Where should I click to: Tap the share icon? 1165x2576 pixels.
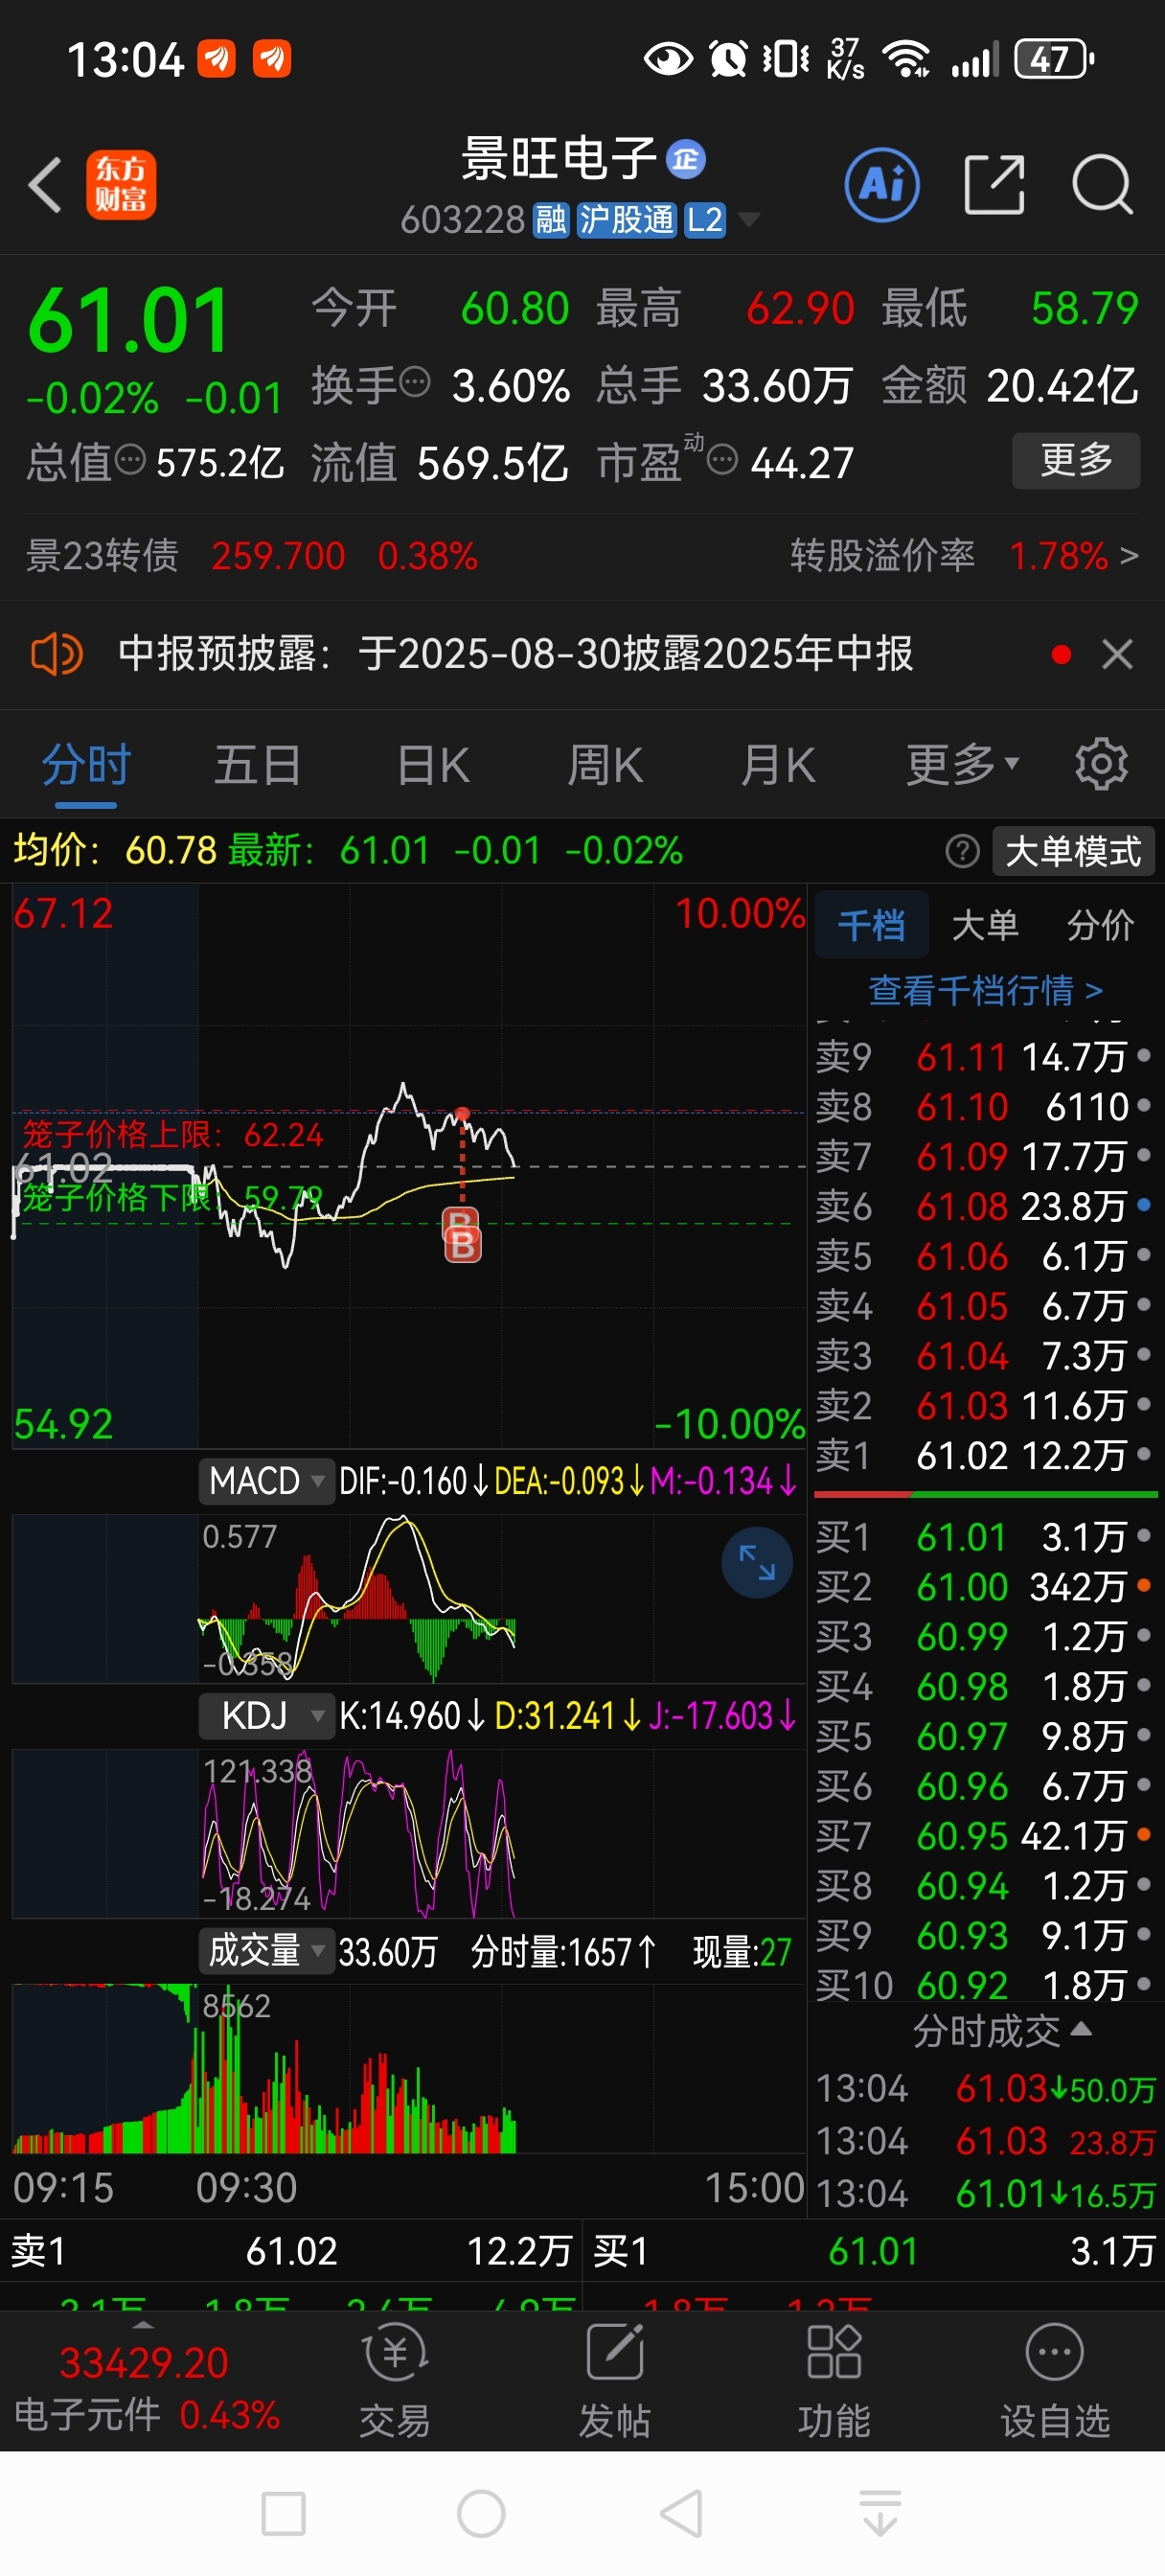[x=994, y=185]
